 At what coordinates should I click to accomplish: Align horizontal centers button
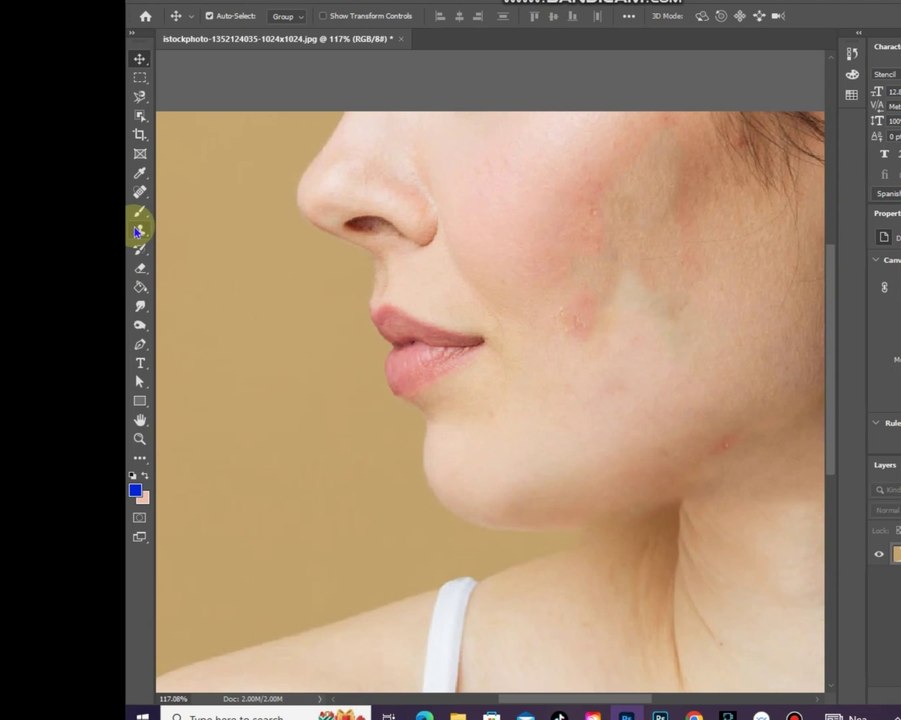(x=459, y=16)
